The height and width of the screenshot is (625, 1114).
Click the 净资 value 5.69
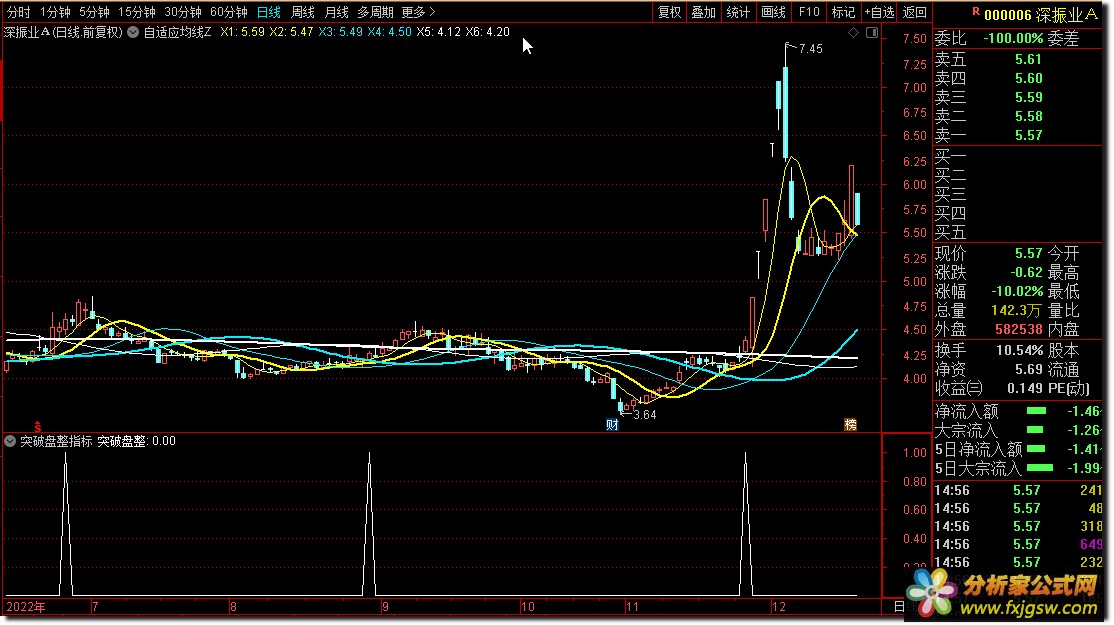(1028, 370)
